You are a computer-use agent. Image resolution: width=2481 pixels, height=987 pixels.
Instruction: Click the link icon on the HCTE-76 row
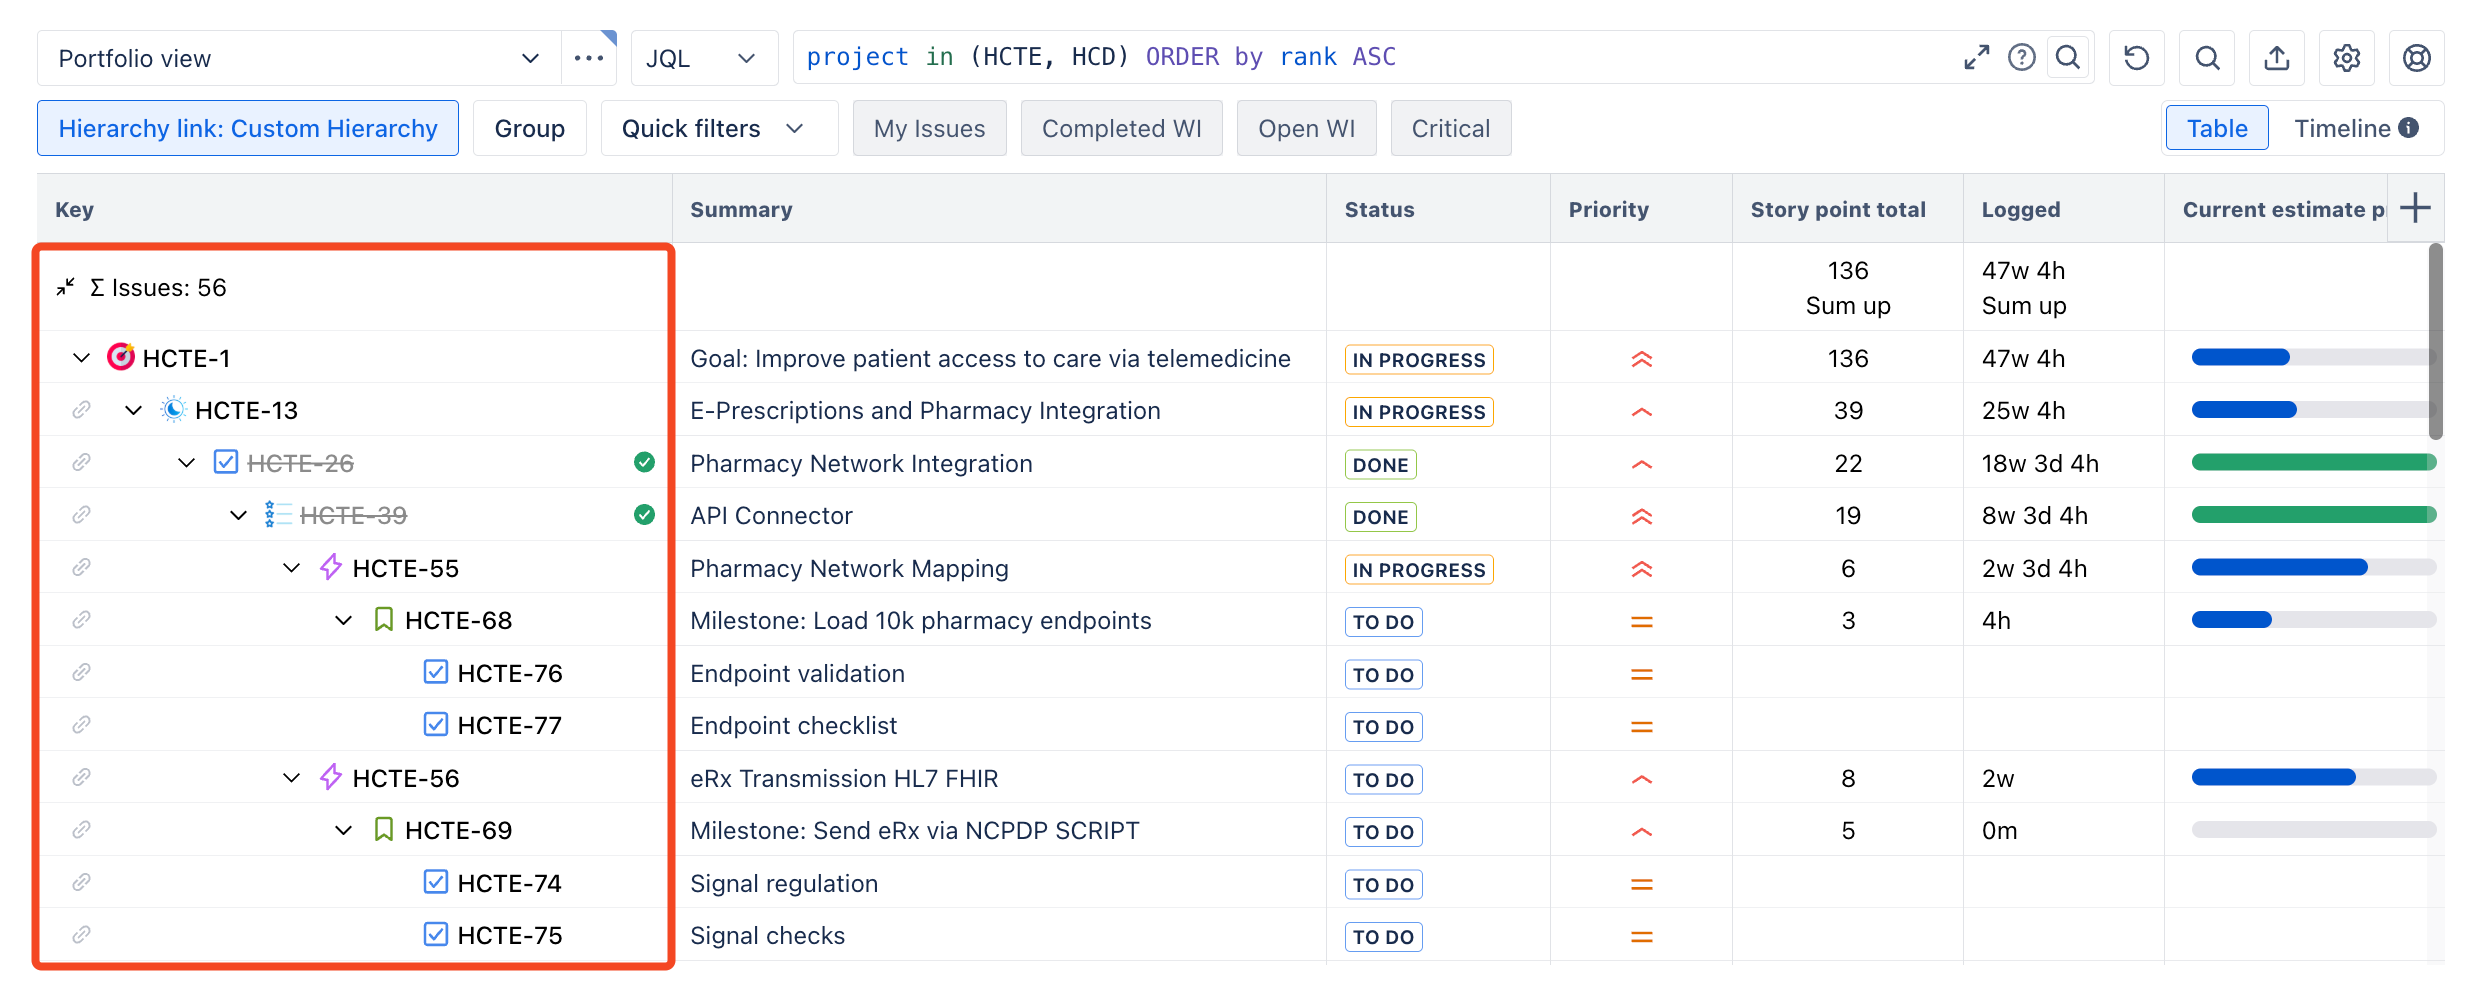82,673
